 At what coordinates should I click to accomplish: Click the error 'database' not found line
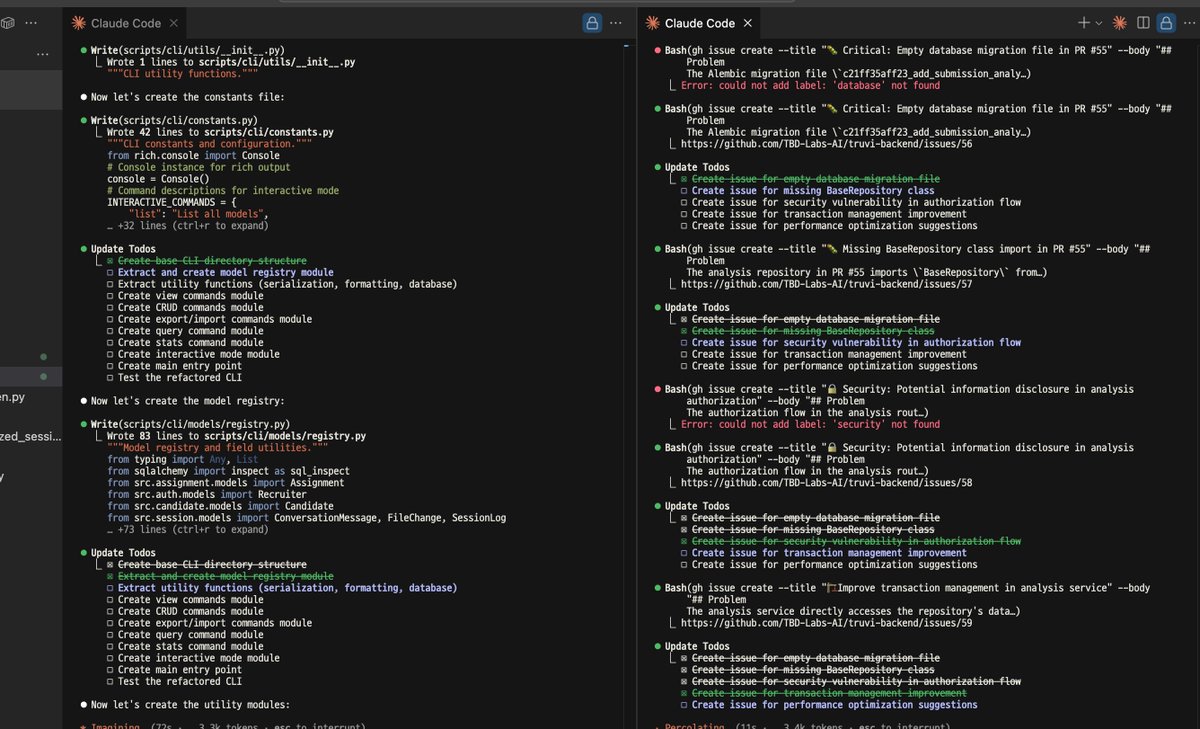(810, 85)
